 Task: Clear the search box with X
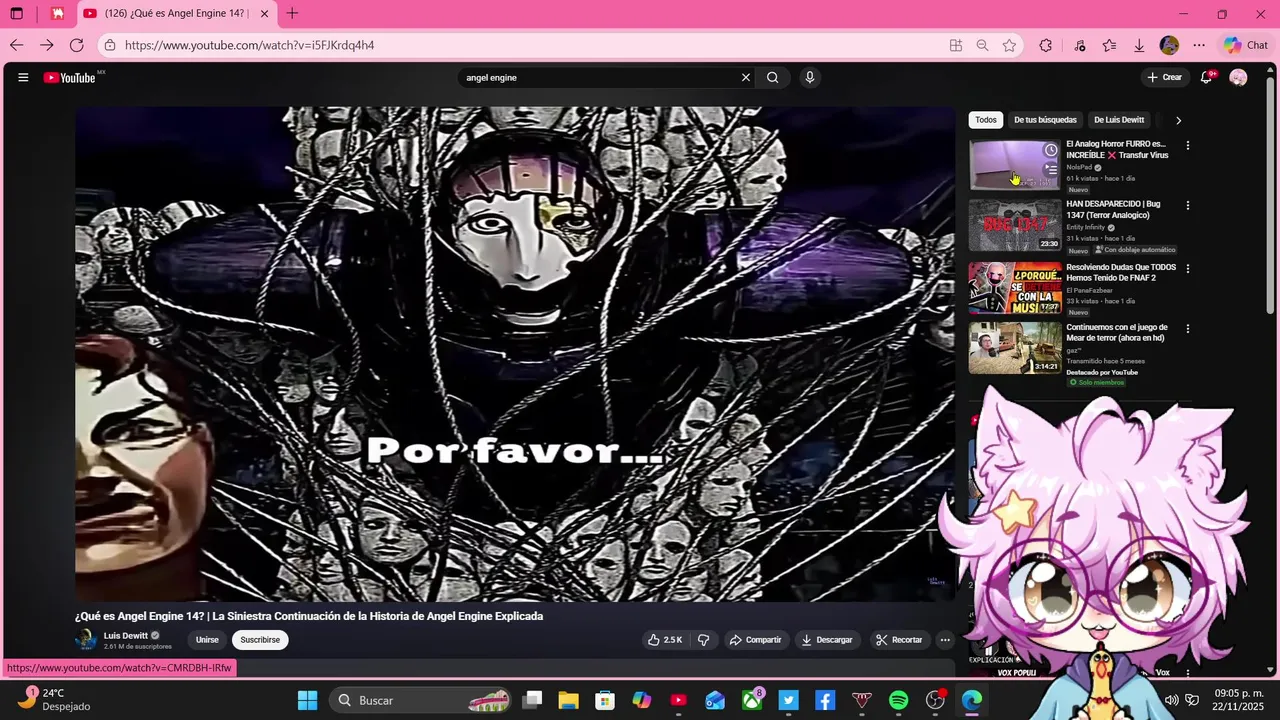[x=745, y=77]
